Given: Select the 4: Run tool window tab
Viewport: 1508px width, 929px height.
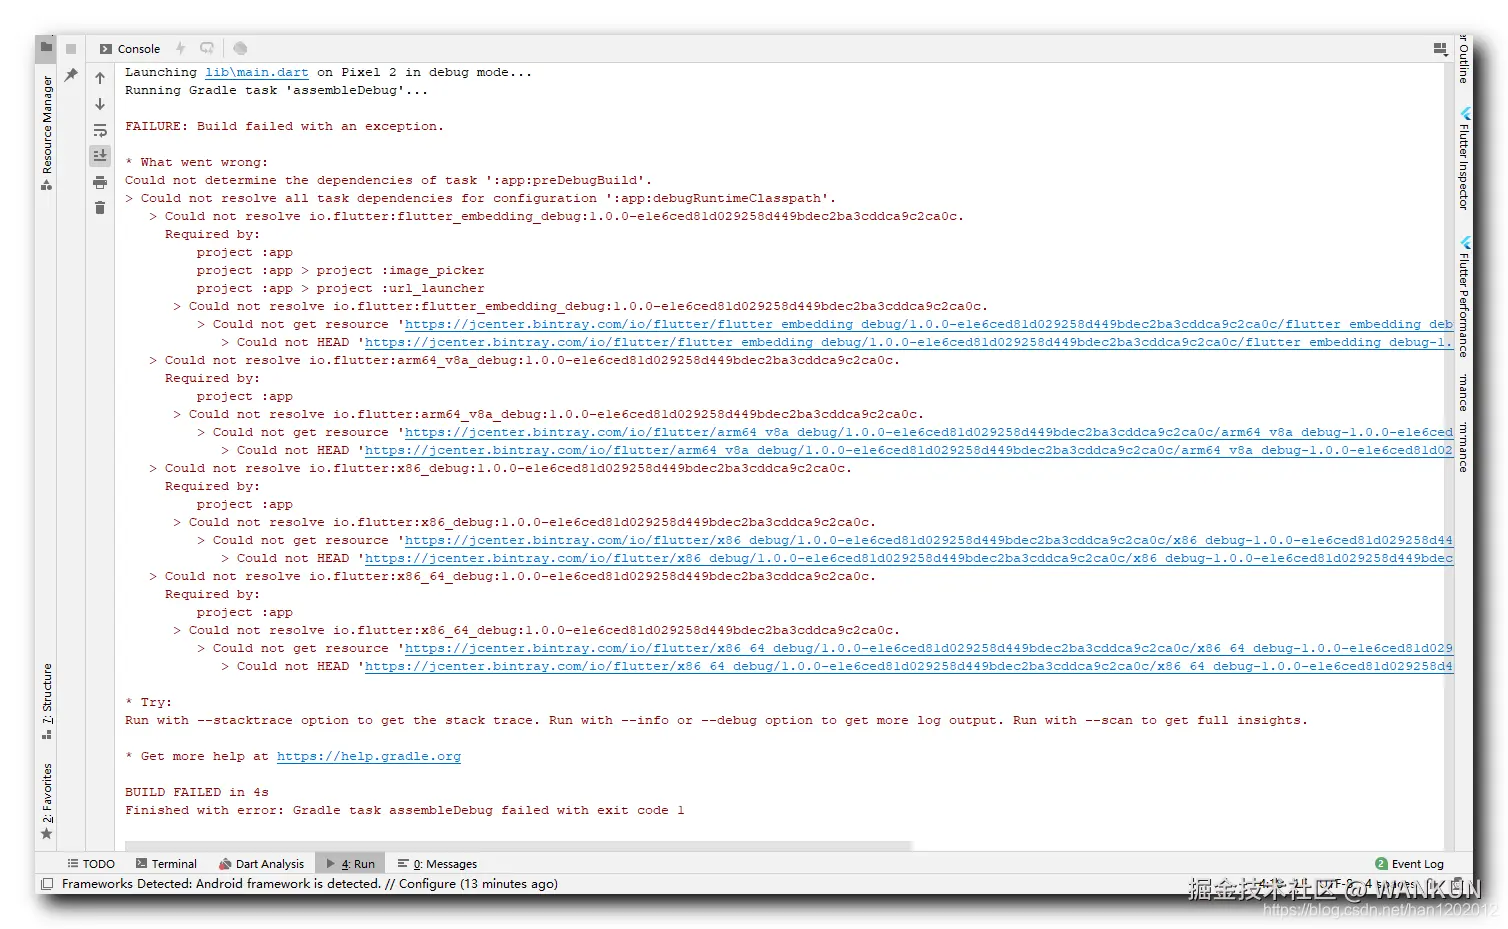Looking at the screenshot, I should point(350,864).
